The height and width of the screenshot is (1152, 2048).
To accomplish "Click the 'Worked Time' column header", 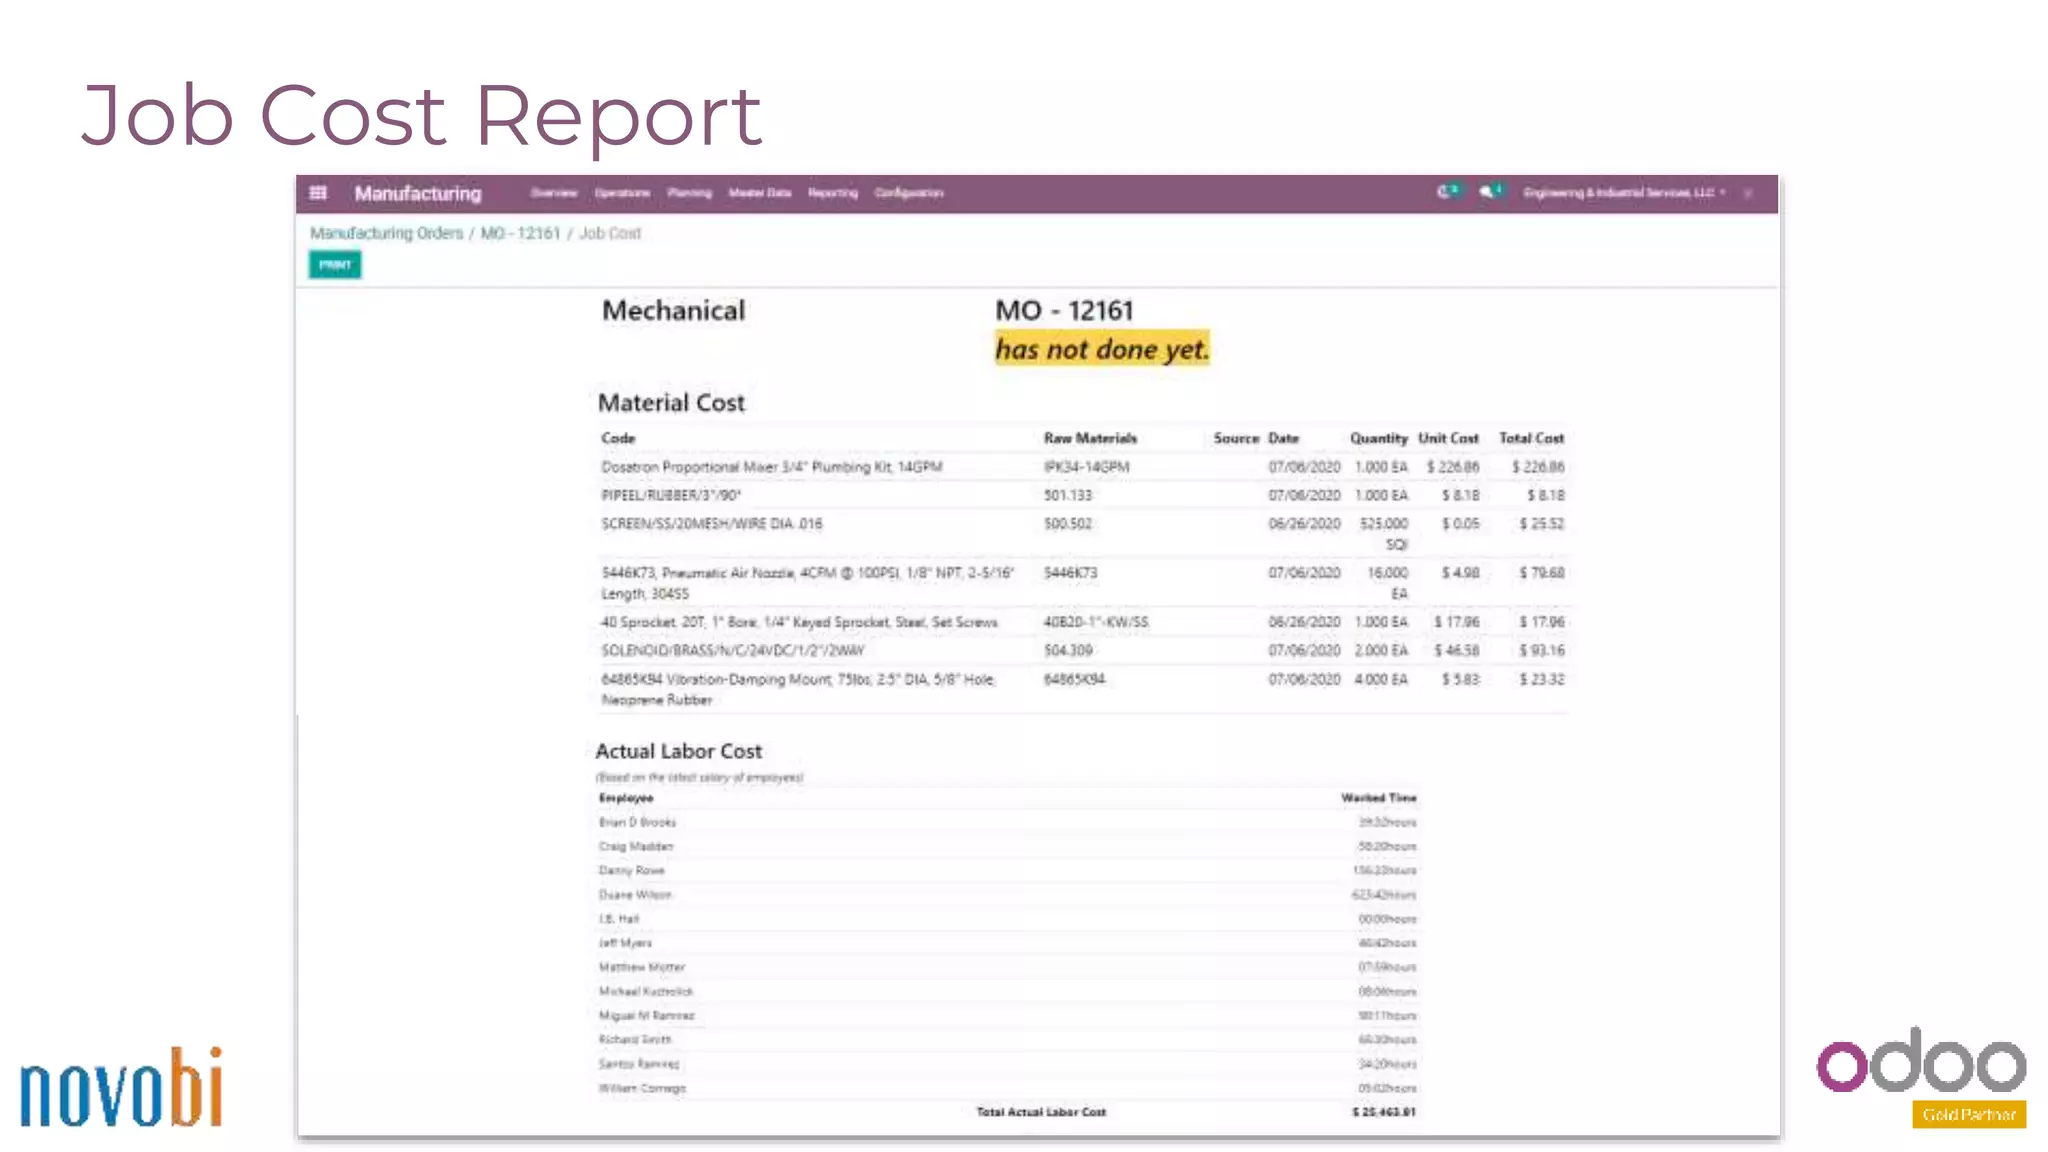I will [x=1379, y=798].
